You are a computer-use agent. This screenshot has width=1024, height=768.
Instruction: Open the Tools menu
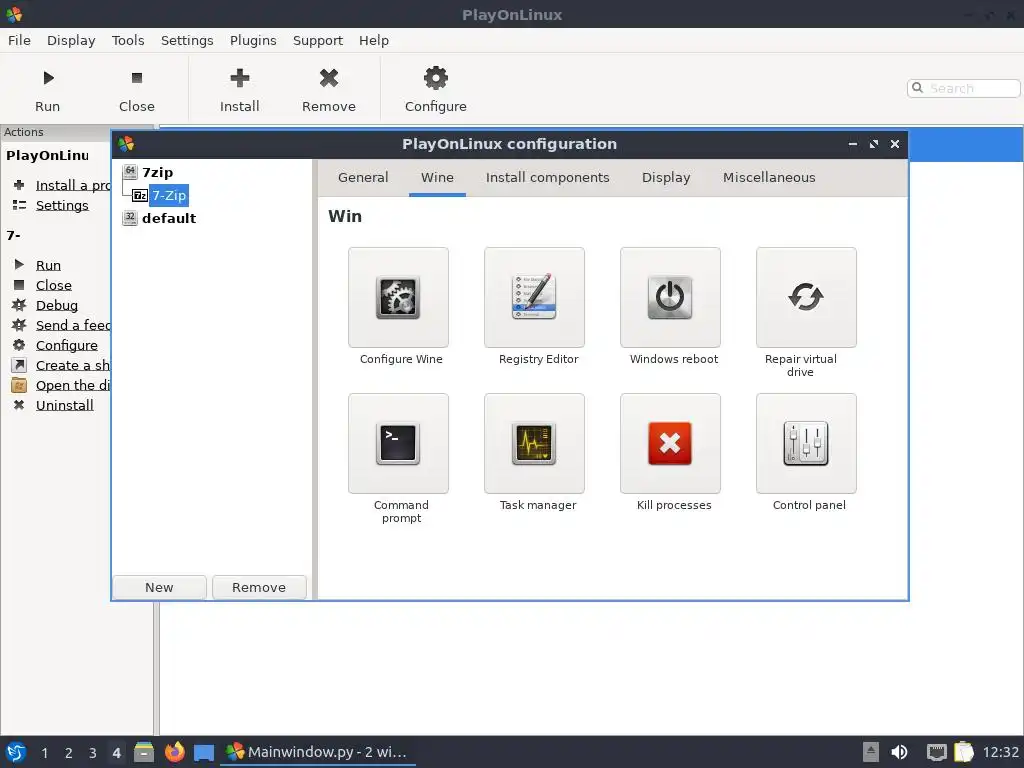[x=128, y=40]
